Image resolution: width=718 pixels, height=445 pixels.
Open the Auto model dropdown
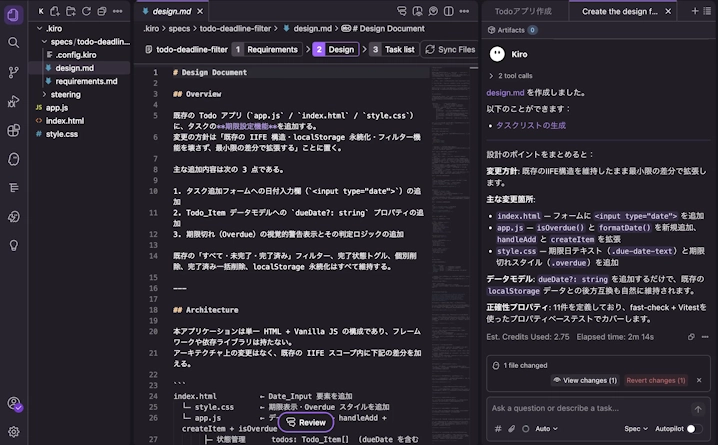pyautogui.click(x=546, y=429)
